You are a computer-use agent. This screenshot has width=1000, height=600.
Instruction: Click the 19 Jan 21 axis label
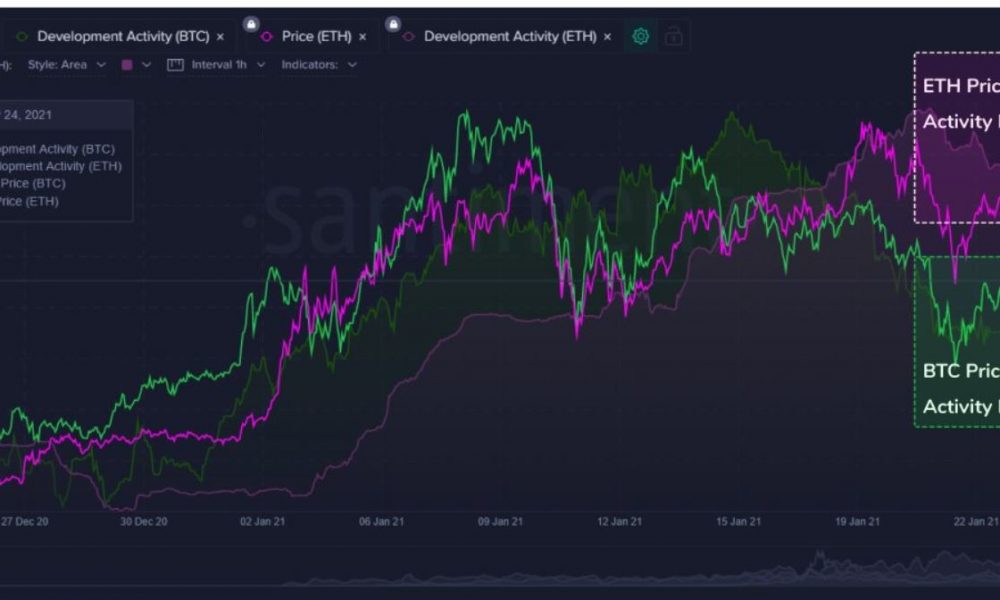pos(857,522)
